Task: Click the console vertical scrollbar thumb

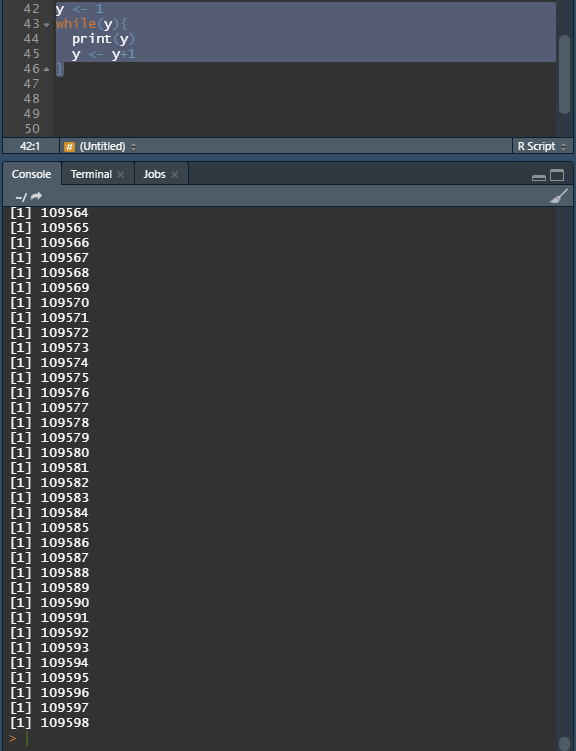Action: (564, 744)
